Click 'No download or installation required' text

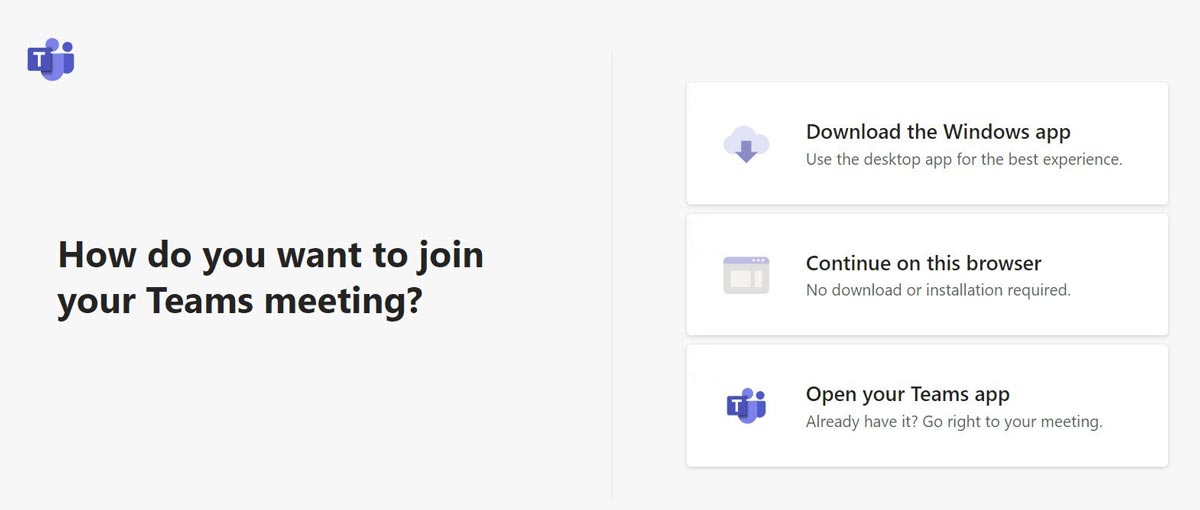tap(938, 290)
